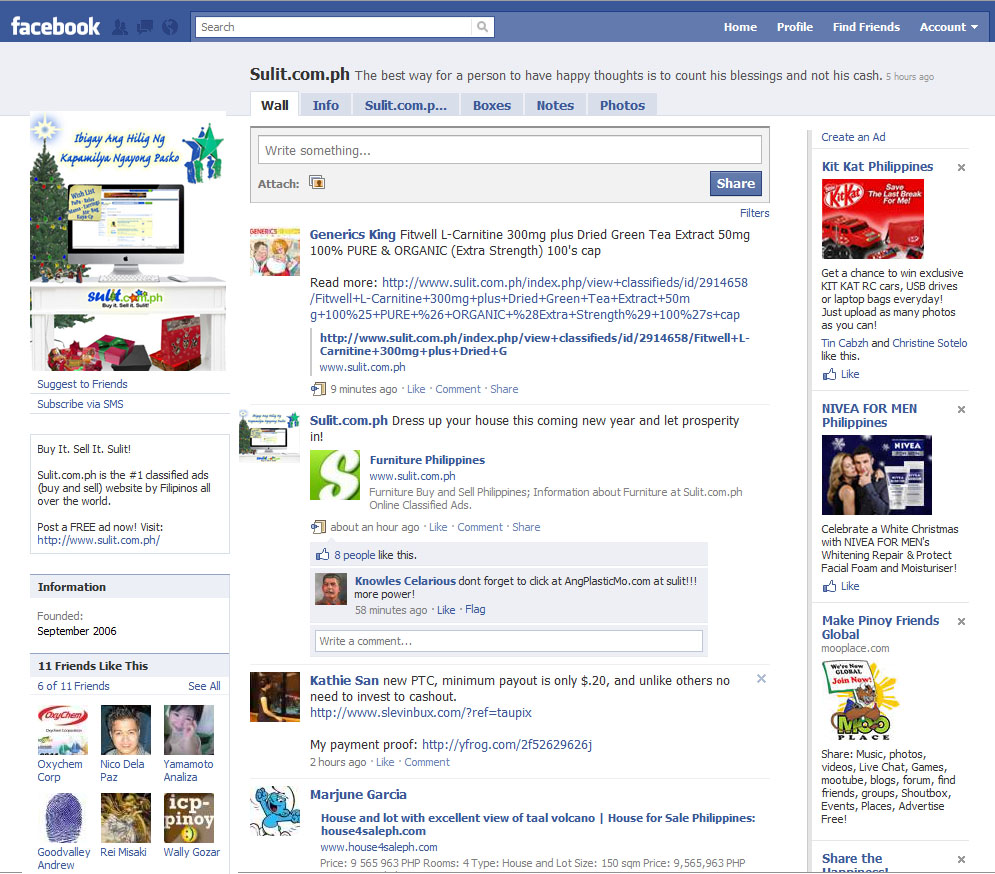995x874 pixels.
Task: Switch to the Info tab
Action: pyautogui.click(x=326, y=105)
